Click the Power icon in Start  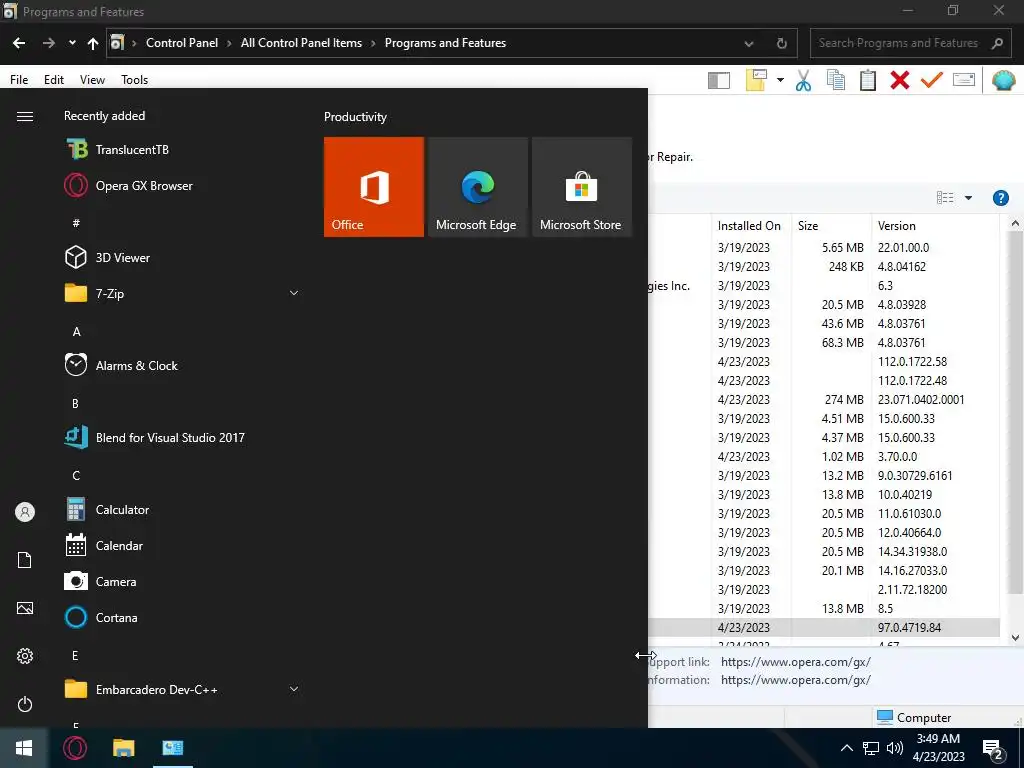(25, 704)
